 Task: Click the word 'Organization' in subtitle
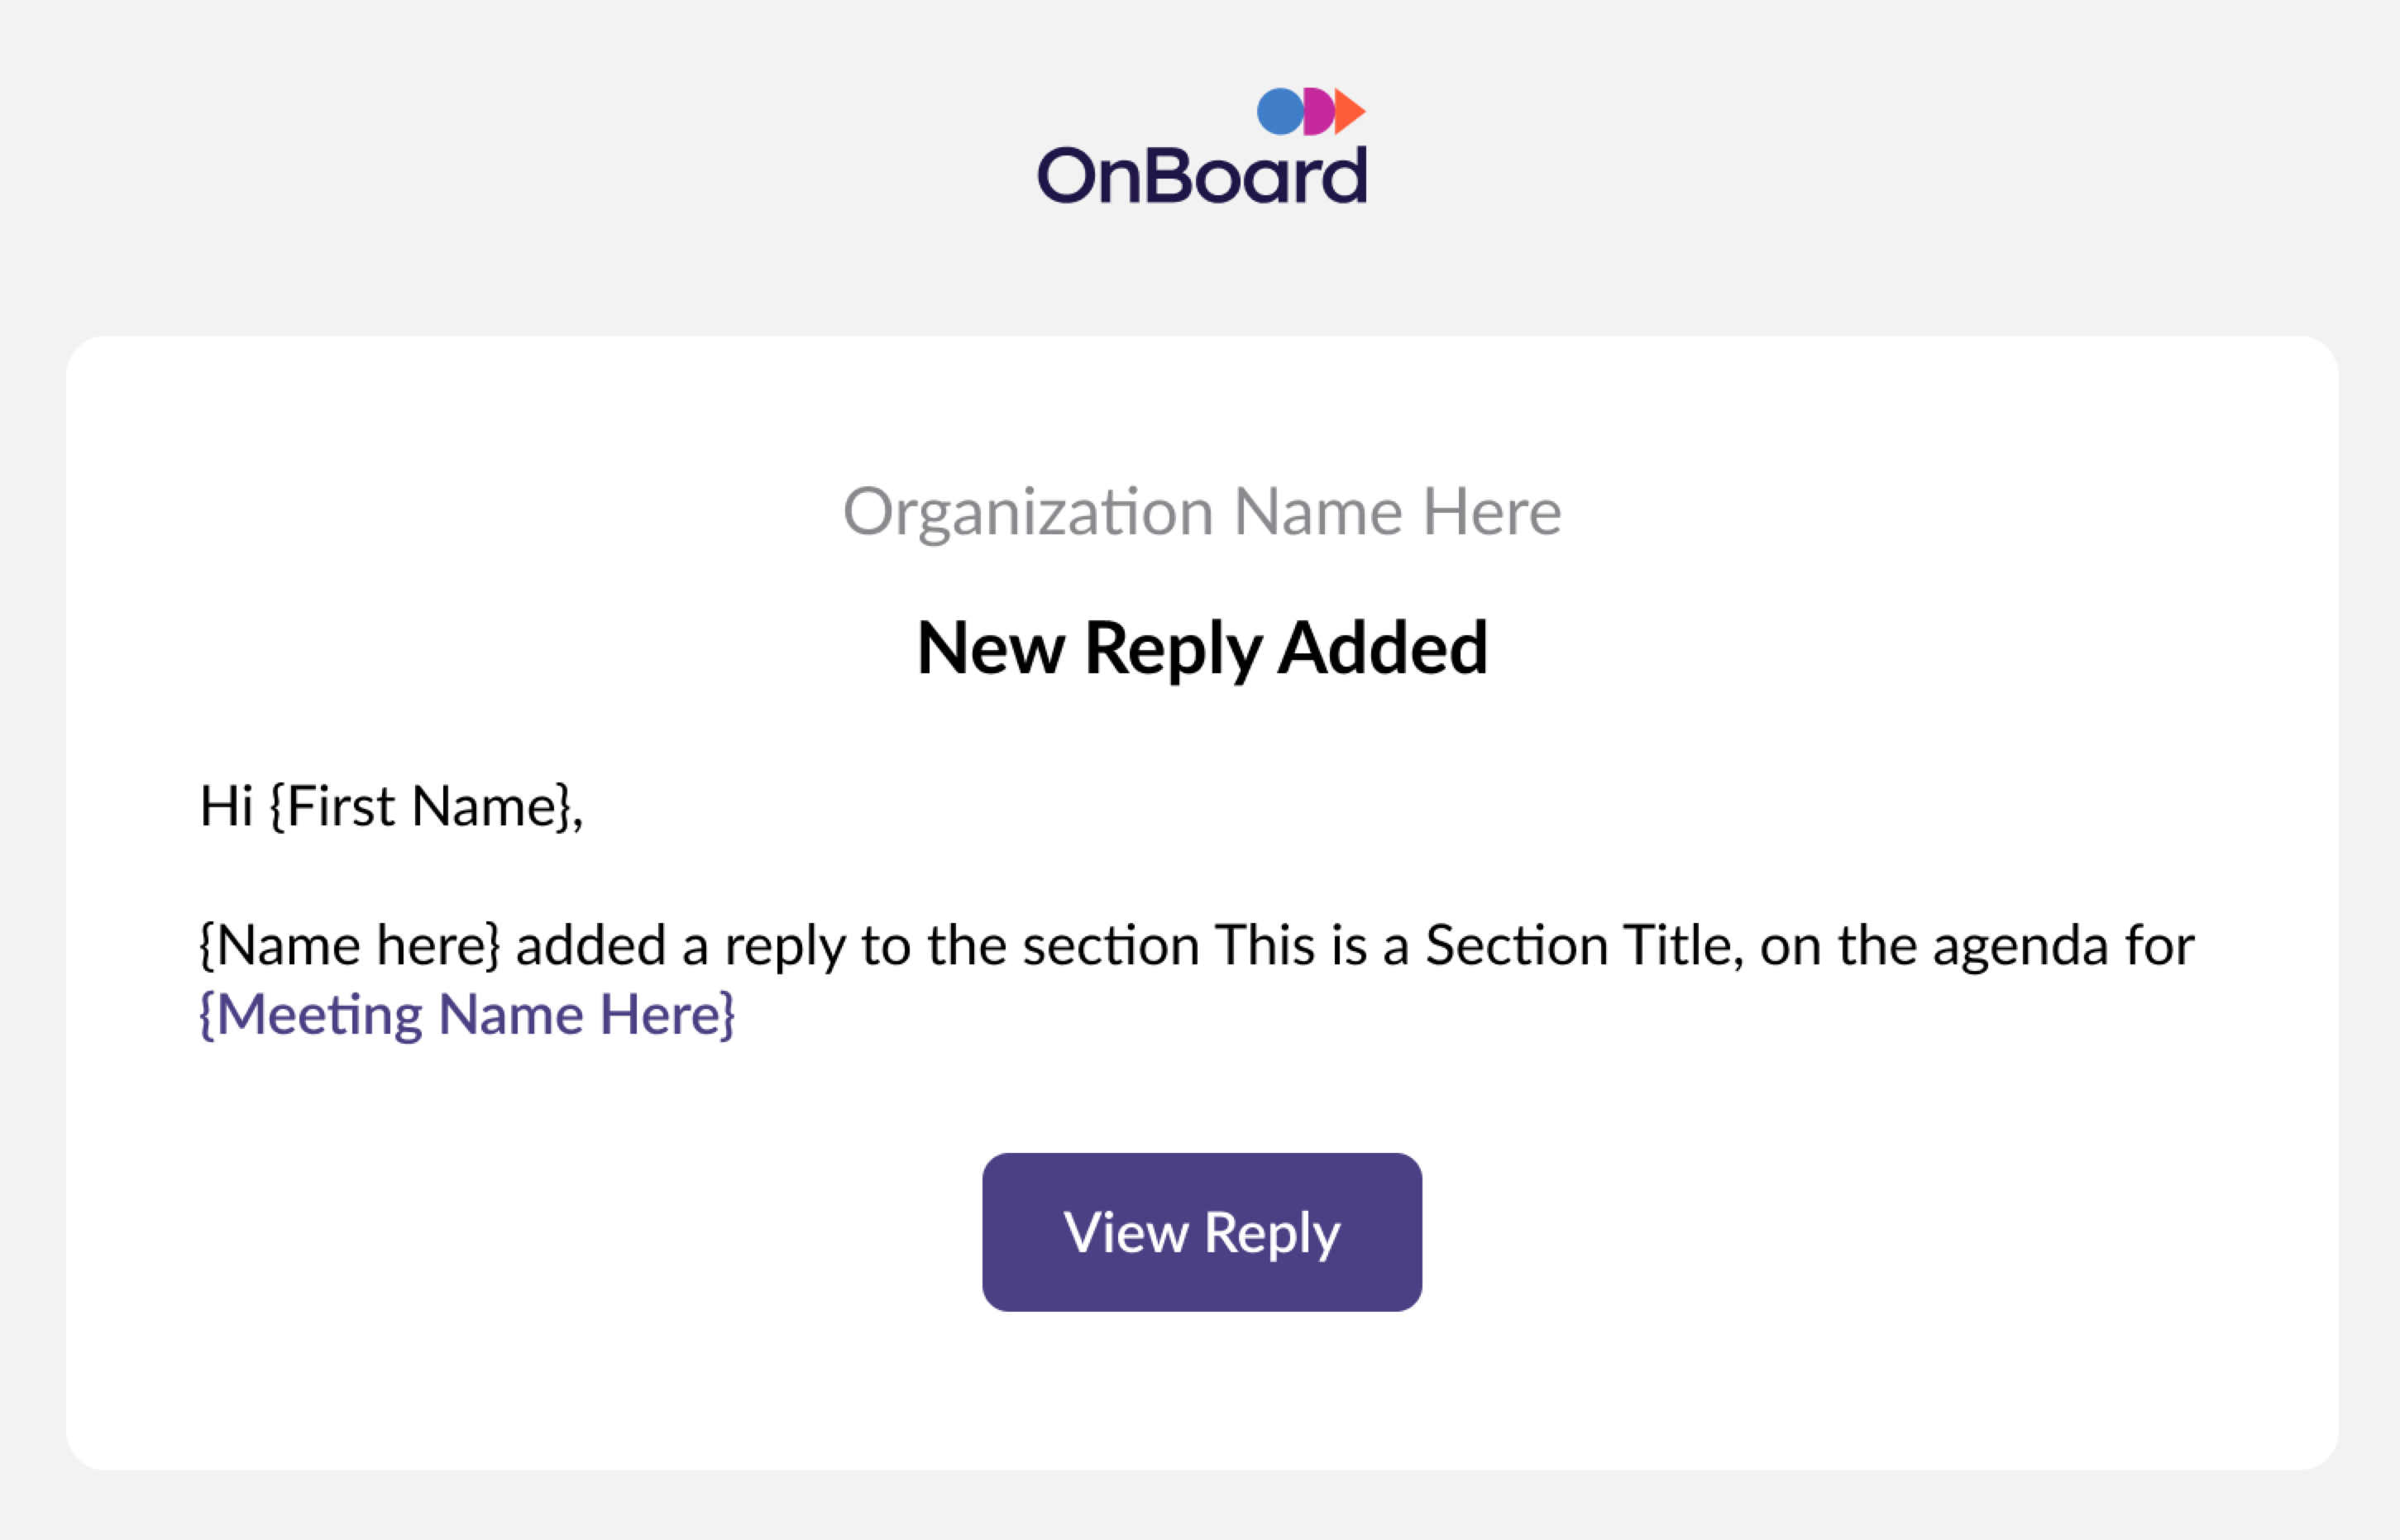click(1028, 514)
